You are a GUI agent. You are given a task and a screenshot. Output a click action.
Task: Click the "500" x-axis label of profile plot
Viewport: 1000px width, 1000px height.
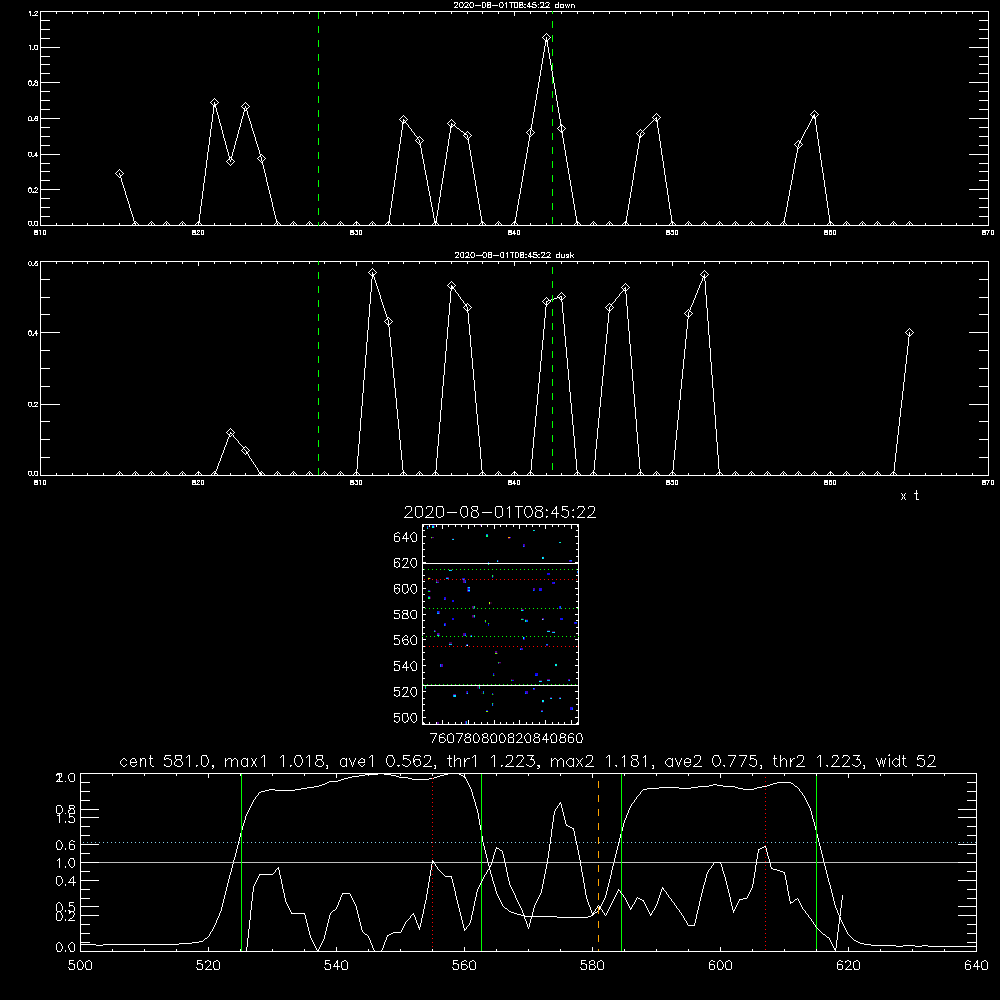(80, 965)
